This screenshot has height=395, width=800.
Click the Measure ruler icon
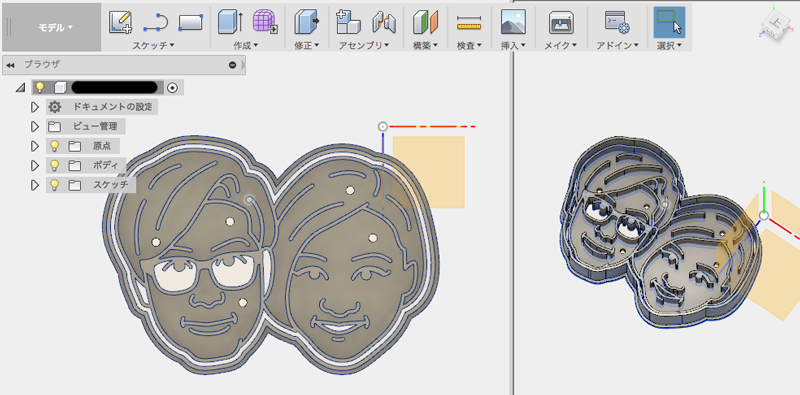coord(469,22)
